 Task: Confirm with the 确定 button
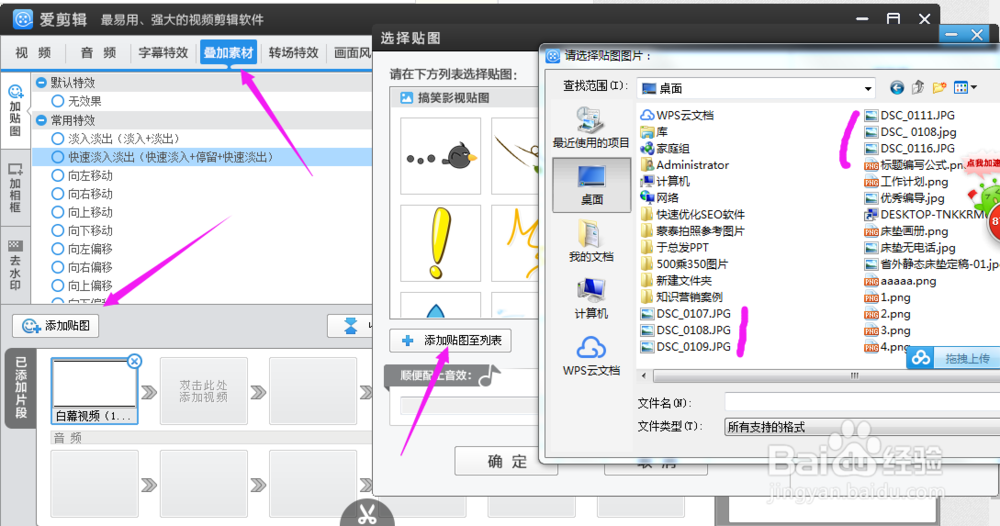[x=506, y=462]
